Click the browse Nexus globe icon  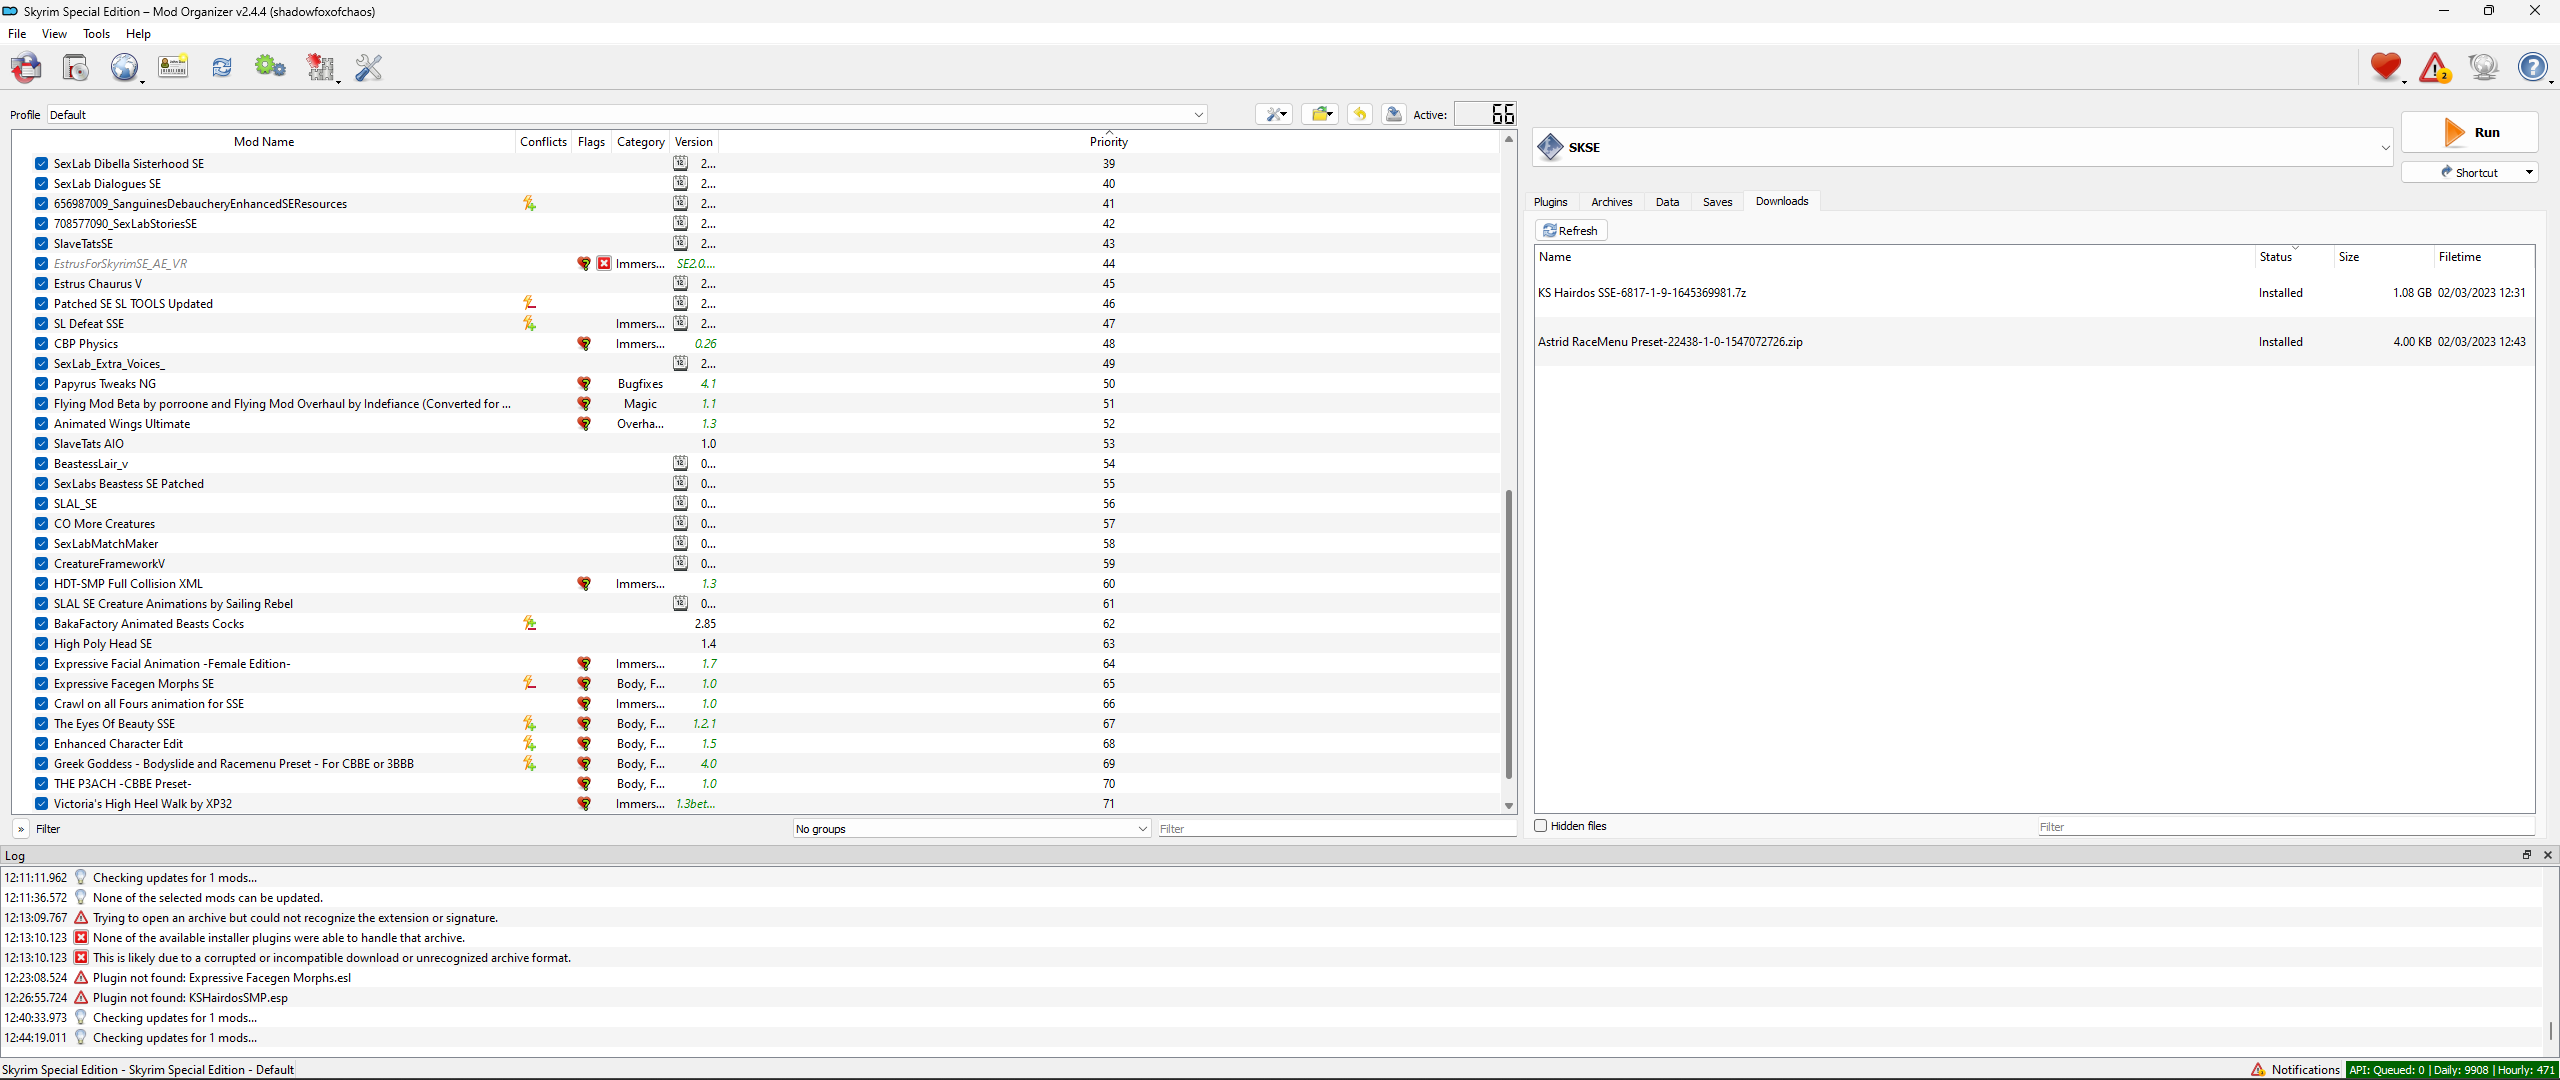click(x=126, y=67)
